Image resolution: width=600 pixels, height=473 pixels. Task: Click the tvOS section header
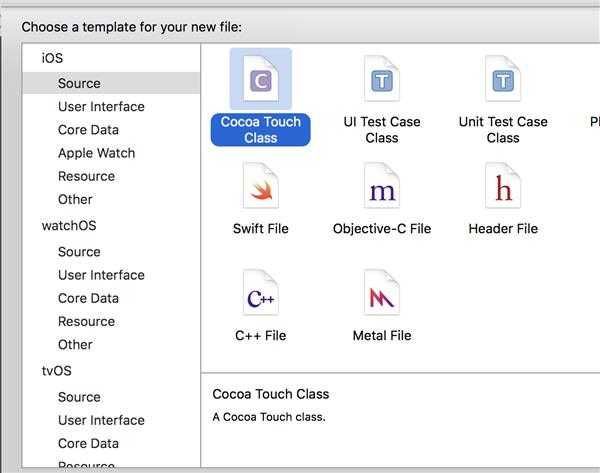57,371
